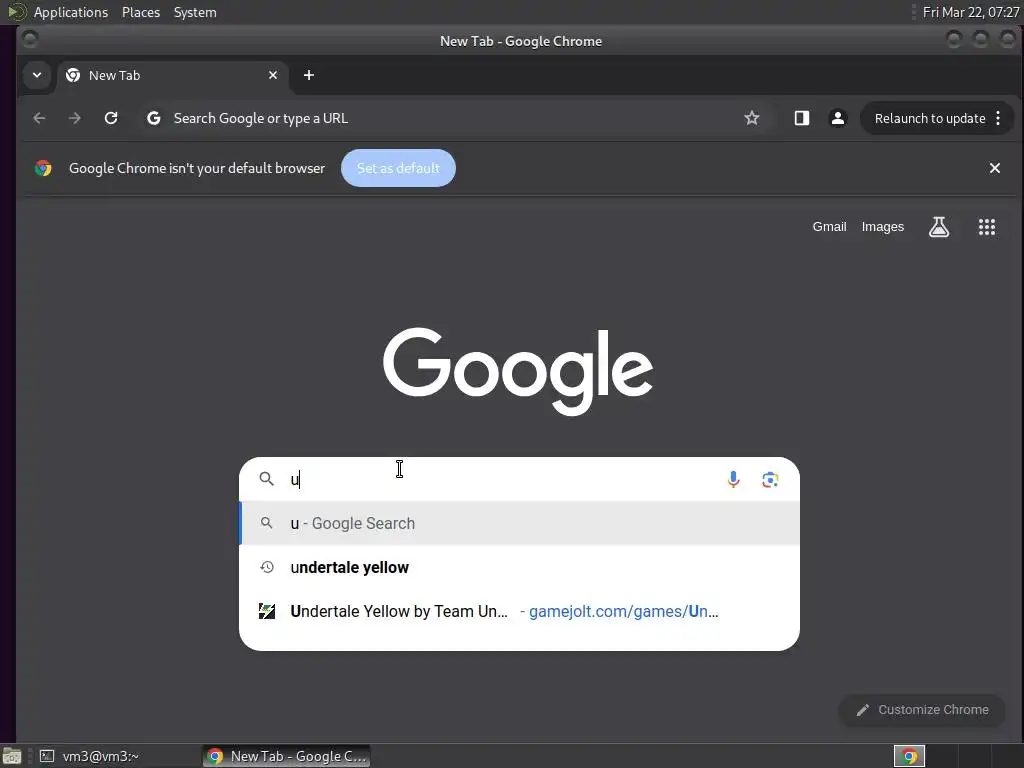Select 'undertale yellow' history suggestion
The height and width of the screenshot is (768, 1024).
pyautogui.click(x=520, y=568)
